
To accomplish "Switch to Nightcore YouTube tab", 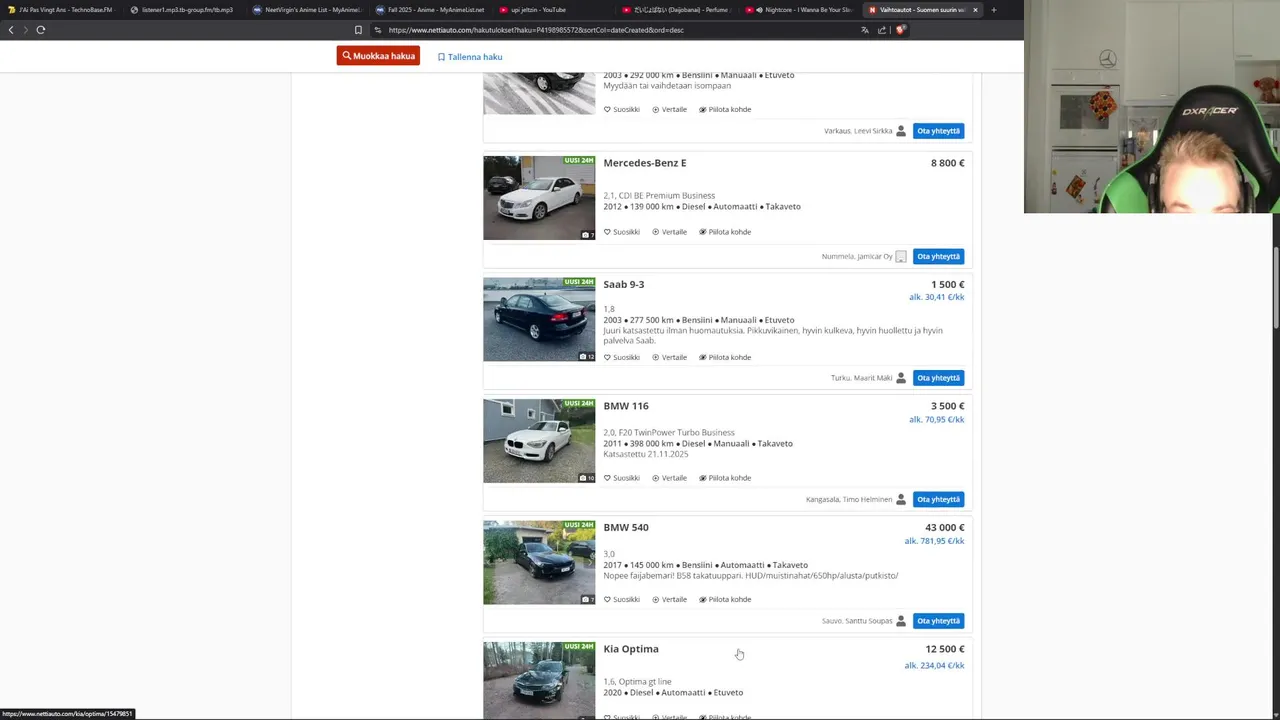I will (798, 10).
